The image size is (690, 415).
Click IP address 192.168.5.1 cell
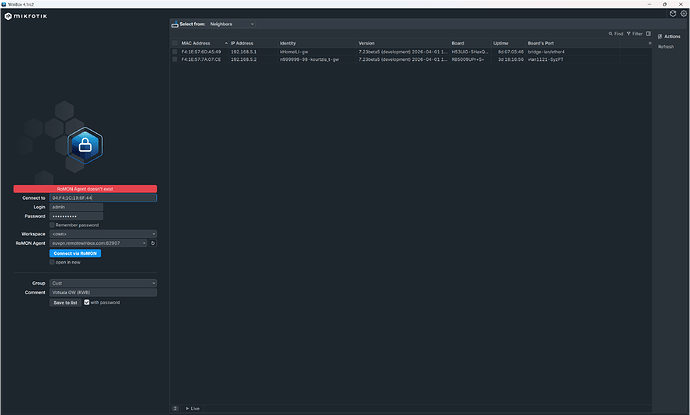[x=243, y=51]
